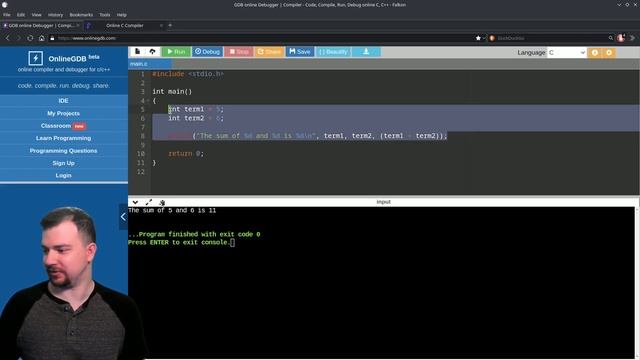Close the Online C Compiler tab
The width and height of the screenshot is (640, 360).
161,25
